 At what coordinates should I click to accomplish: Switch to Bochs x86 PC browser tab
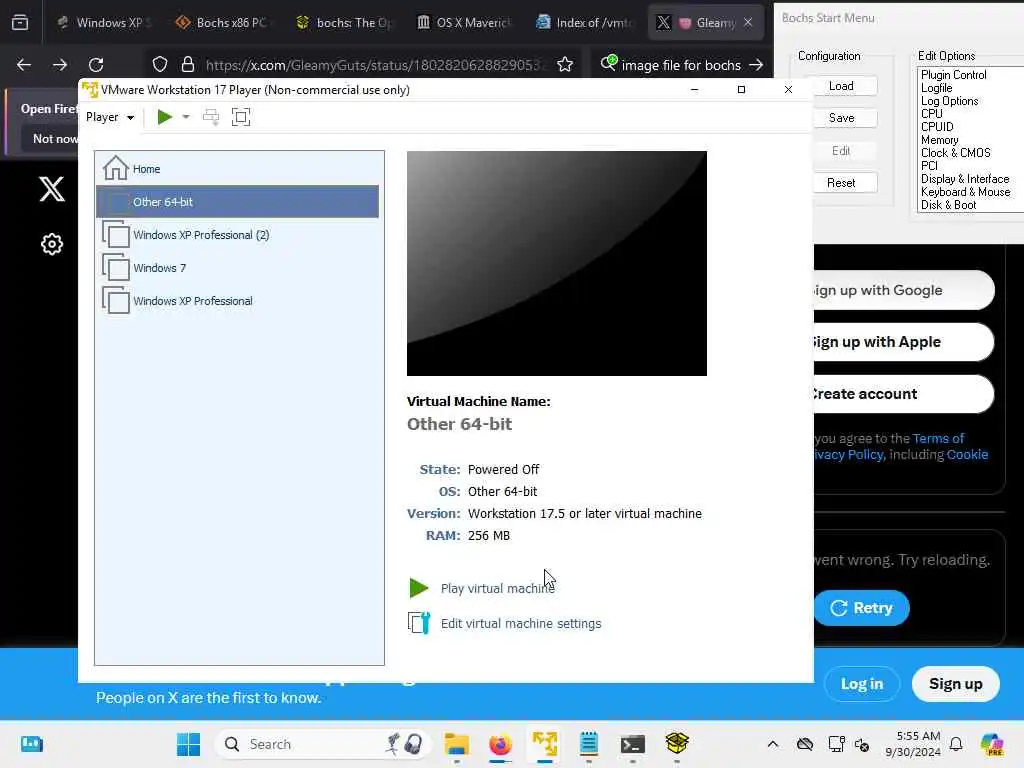click(x=224, y=22)
